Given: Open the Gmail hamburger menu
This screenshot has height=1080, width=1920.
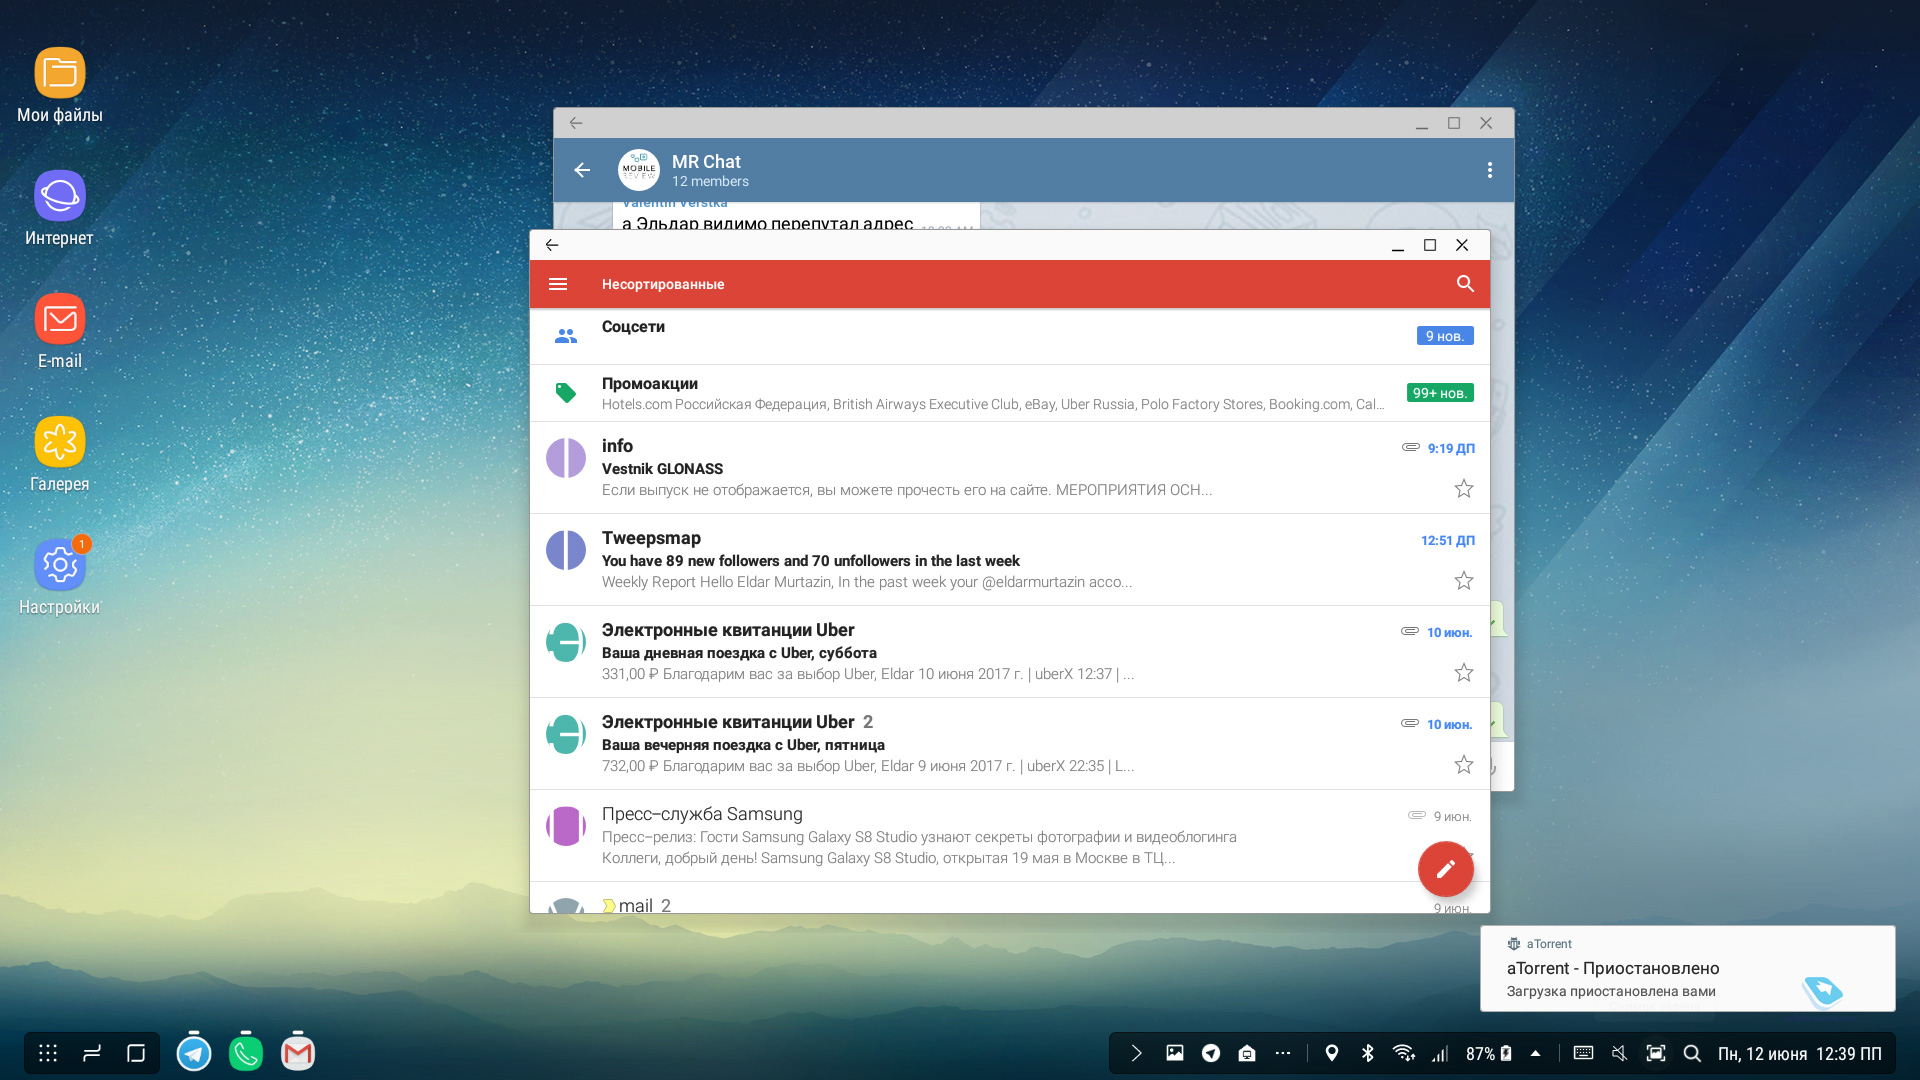Looking at the screenshot, I should [558, 285].
